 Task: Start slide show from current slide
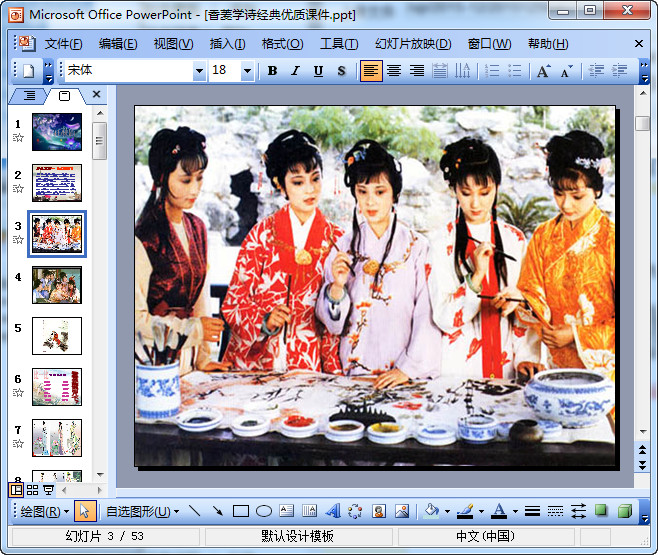(x=48, y=490)
